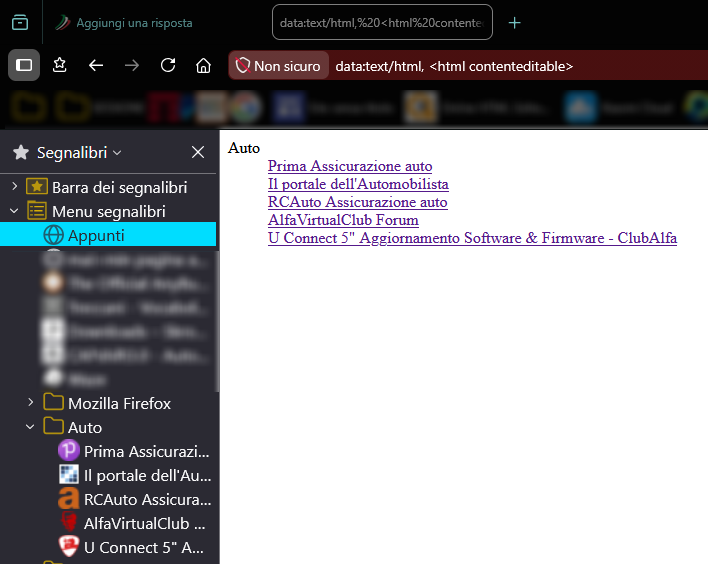Screen dimensions: 708x564
Task: Follow the RCAuto Assicurazione auto link
Action: click(358, 202)
